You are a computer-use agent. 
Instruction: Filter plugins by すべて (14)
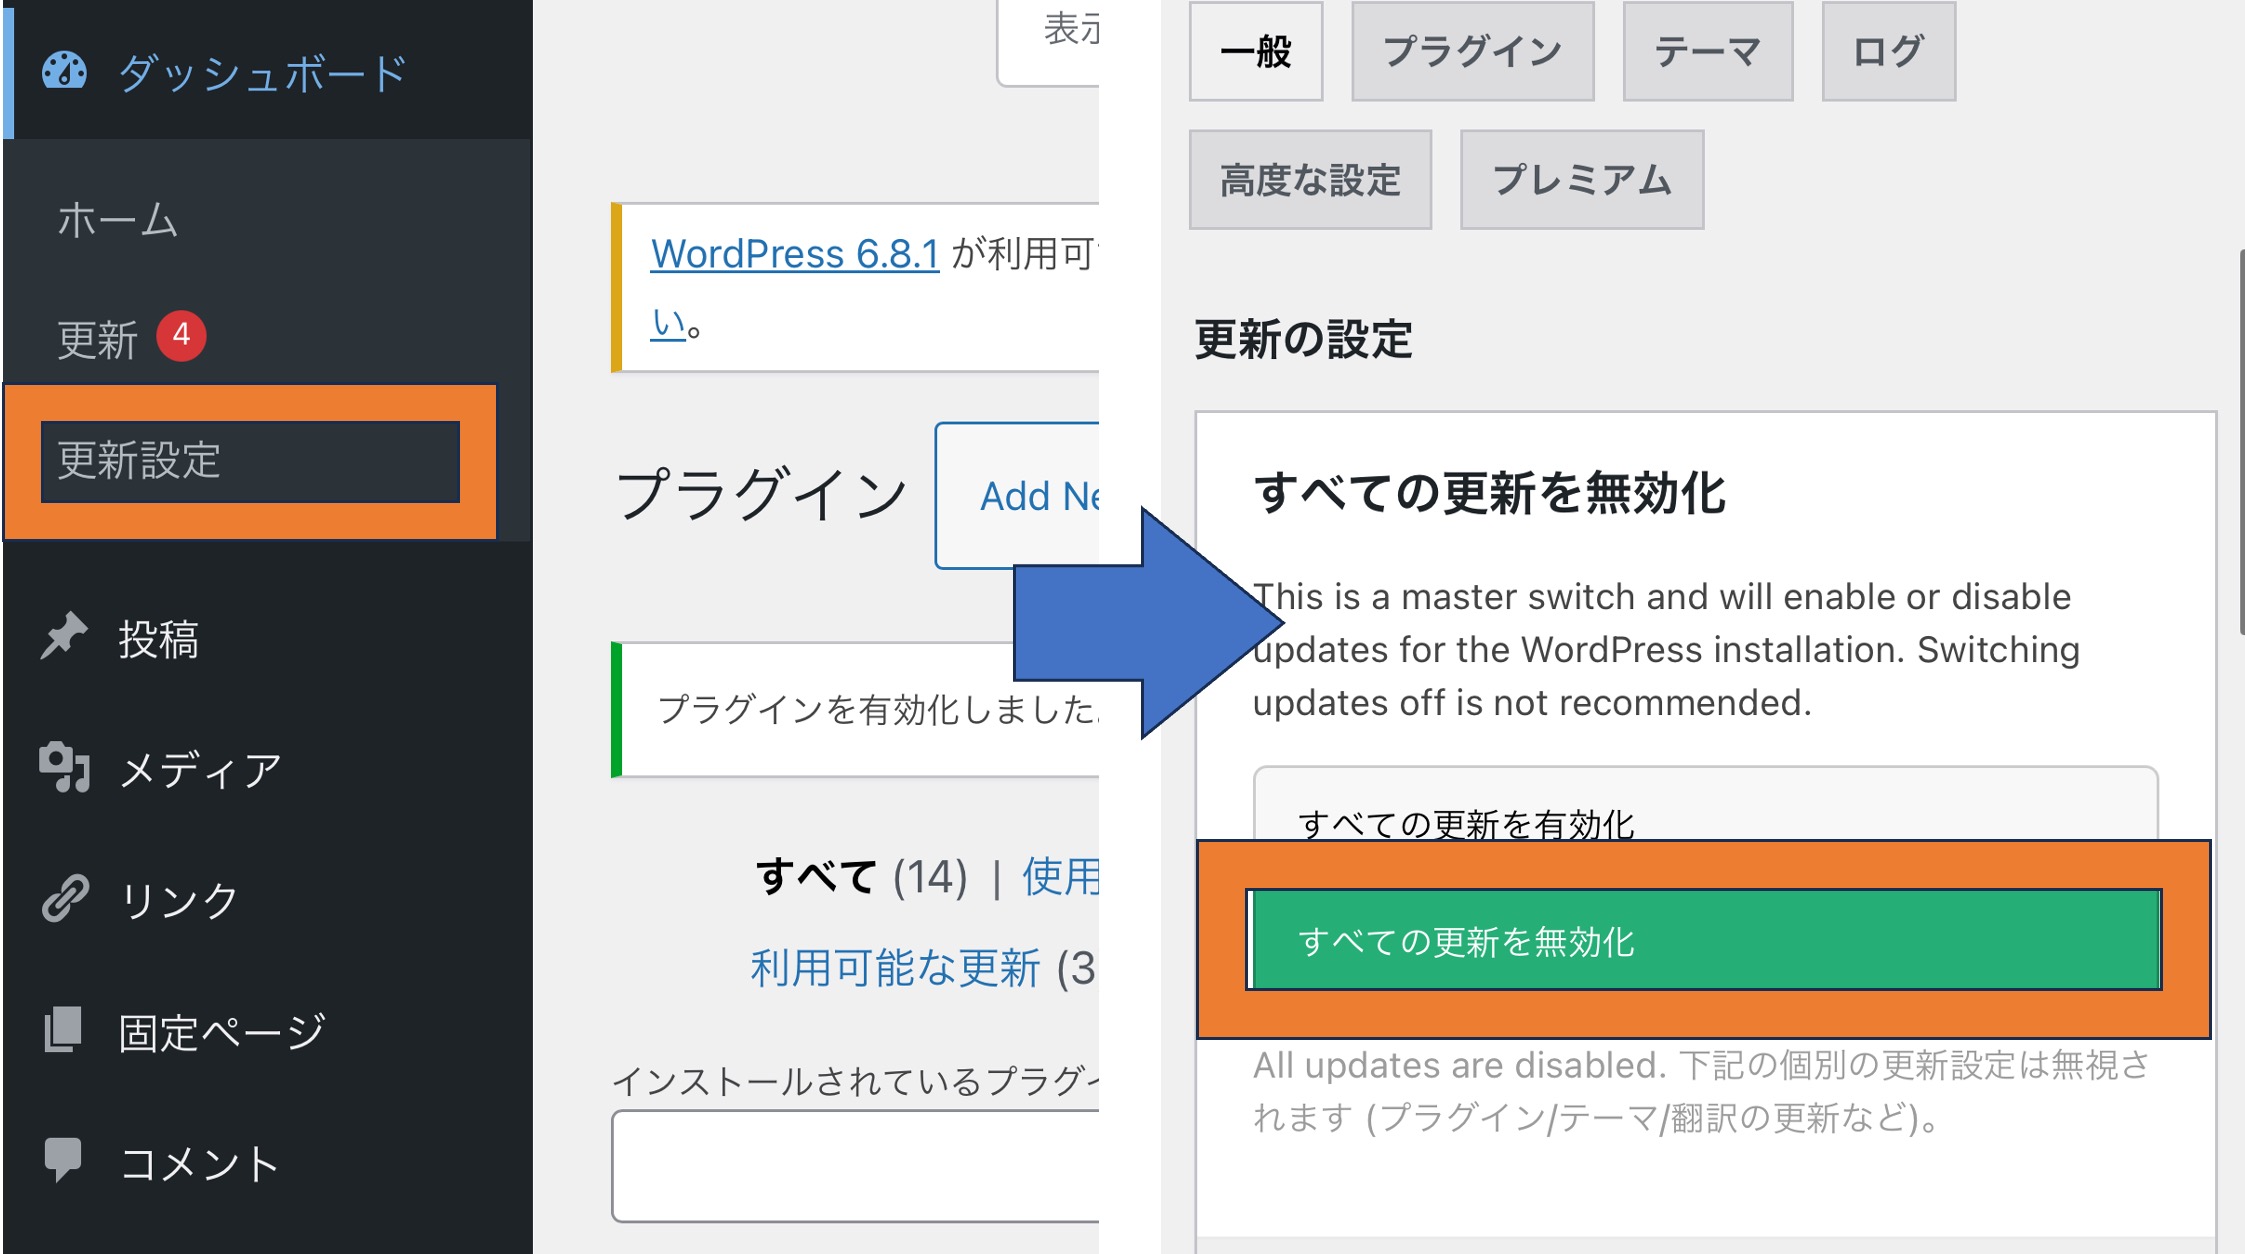tap(862, 877)
